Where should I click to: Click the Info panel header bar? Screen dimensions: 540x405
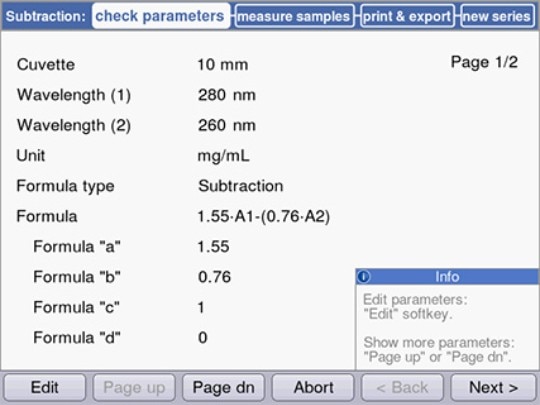[447, 277]
